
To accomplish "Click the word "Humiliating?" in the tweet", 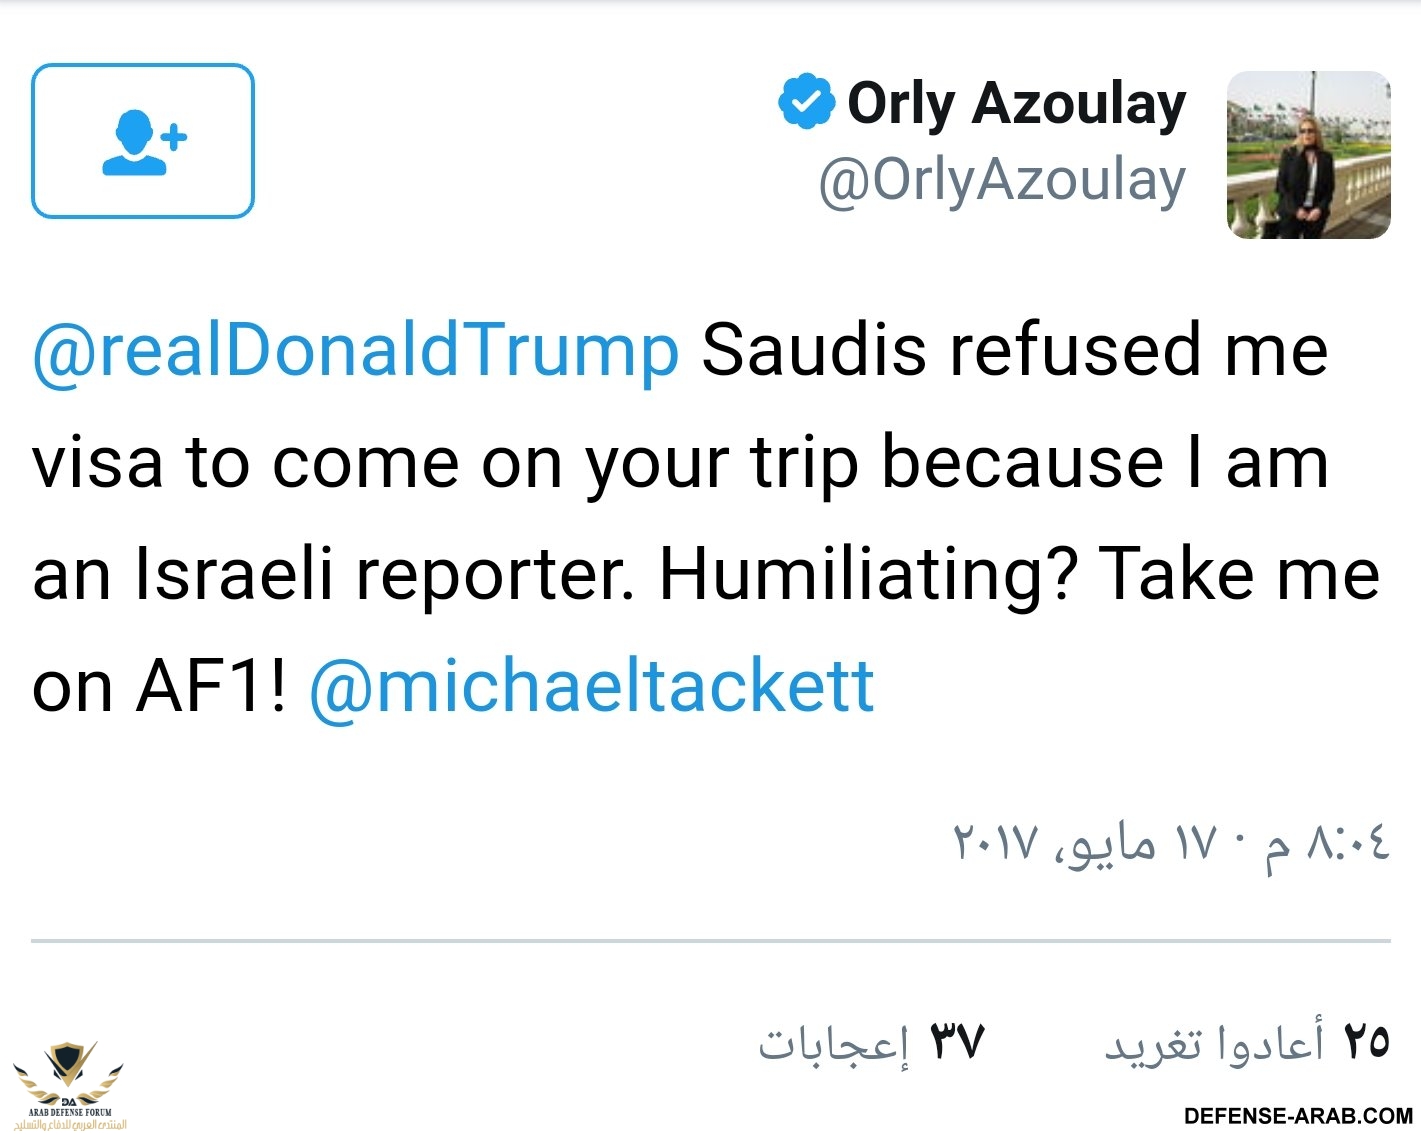I will click(868, 575).
